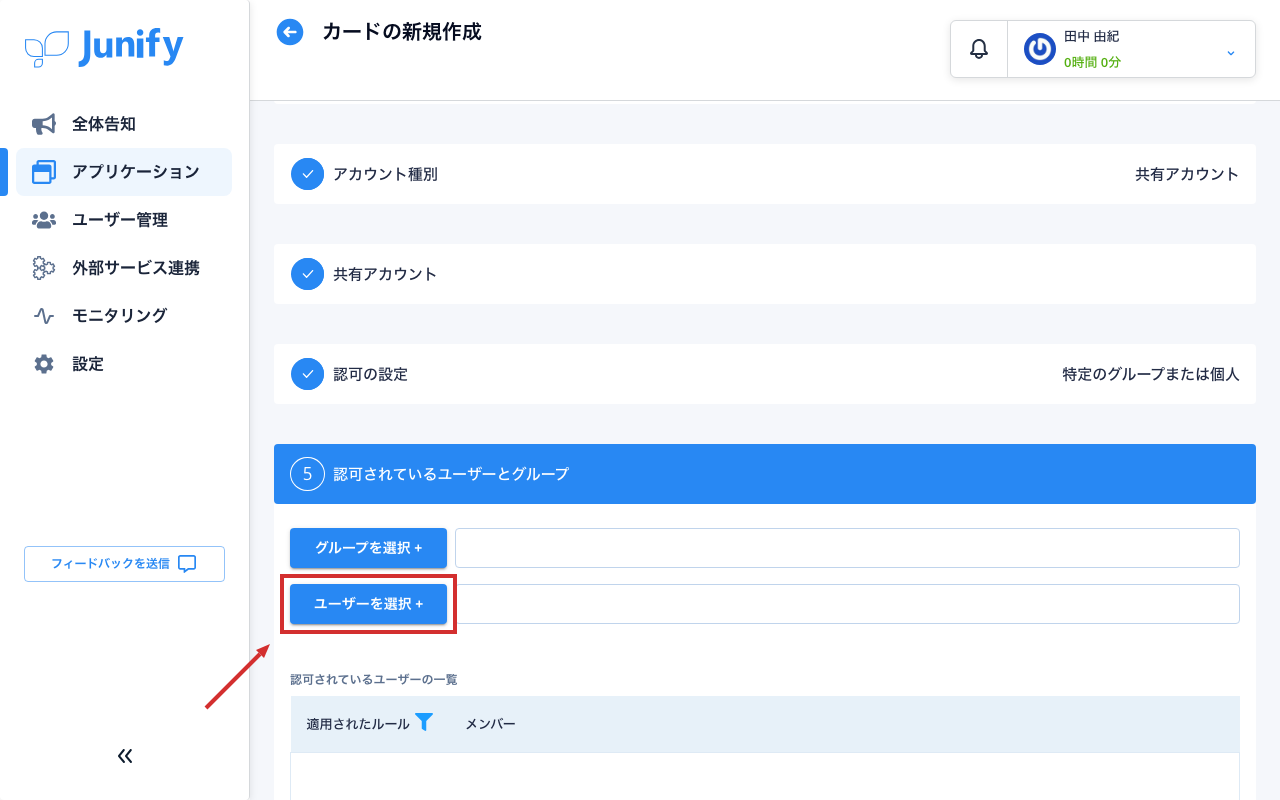Click the blue power avatar icon

click(x=1040, y=49)
